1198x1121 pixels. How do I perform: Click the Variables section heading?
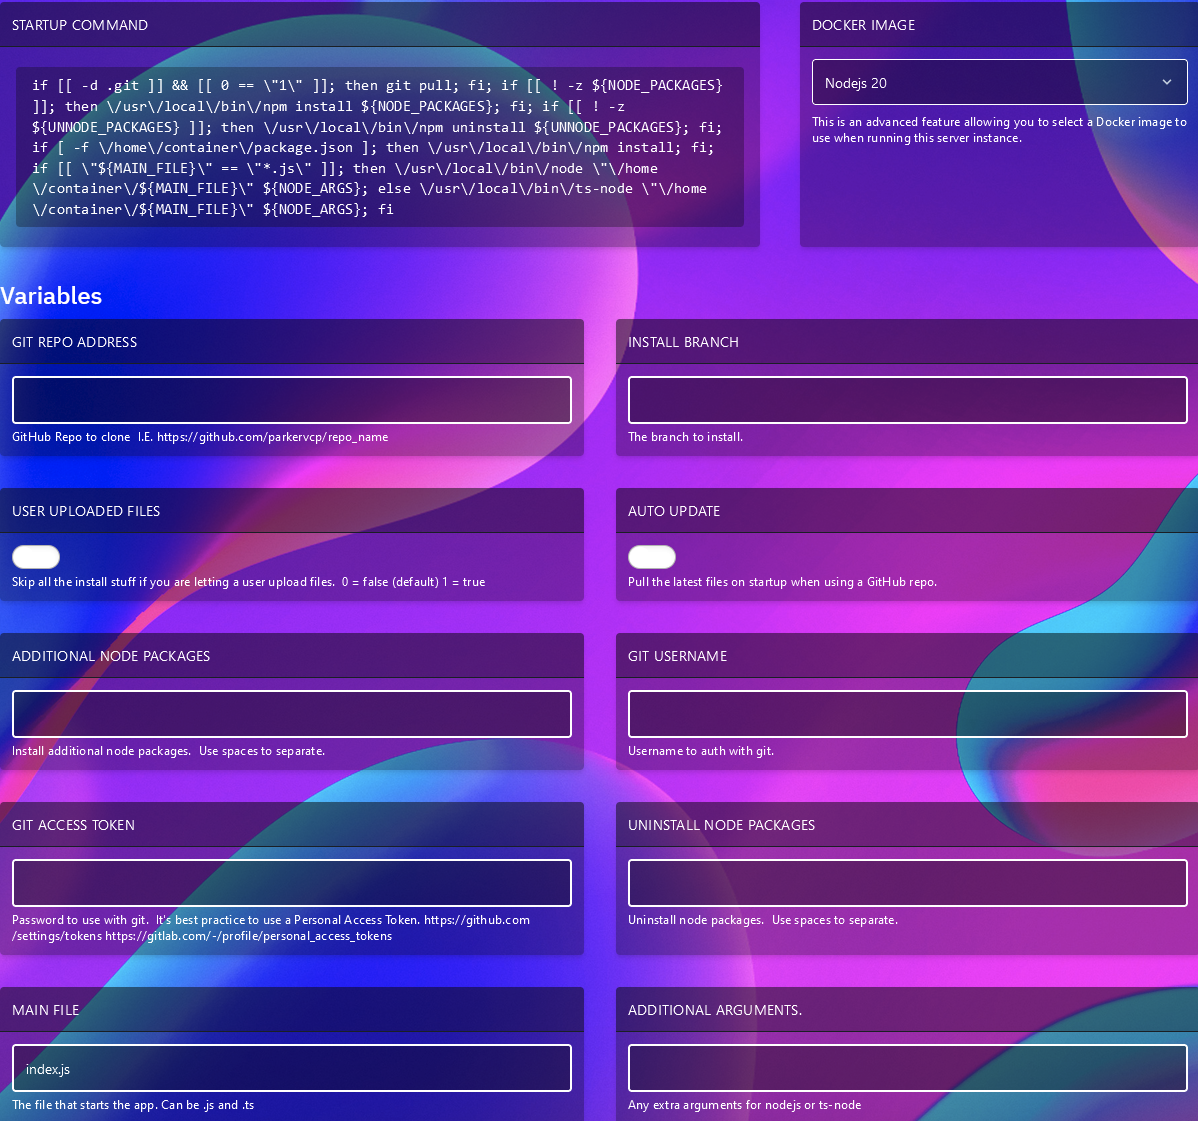(51, 296)
